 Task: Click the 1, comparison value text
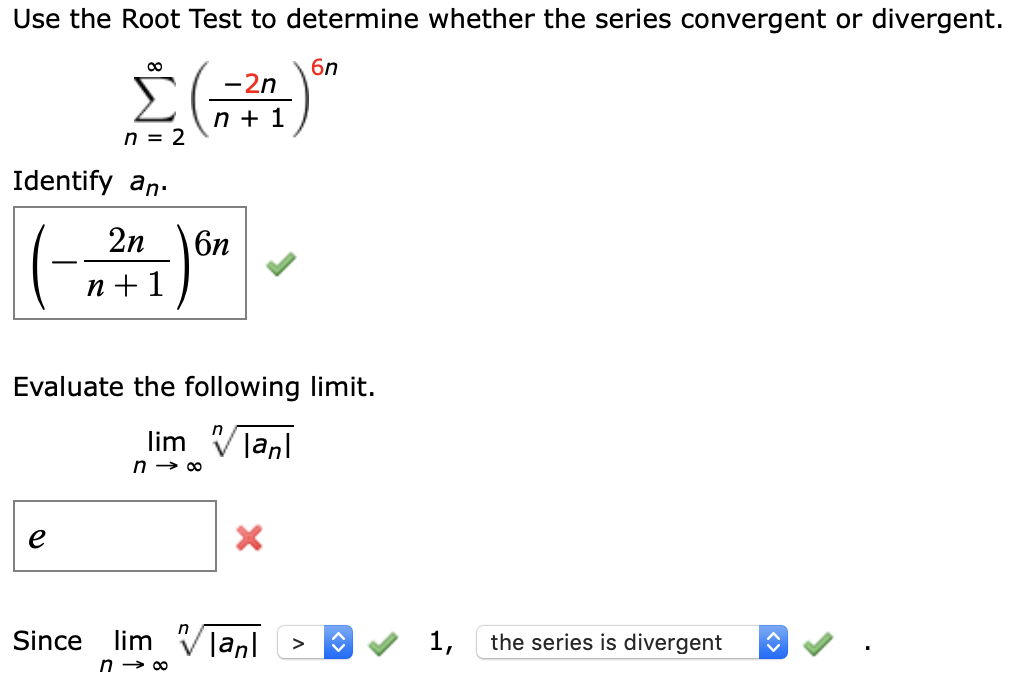coord(440,641)
